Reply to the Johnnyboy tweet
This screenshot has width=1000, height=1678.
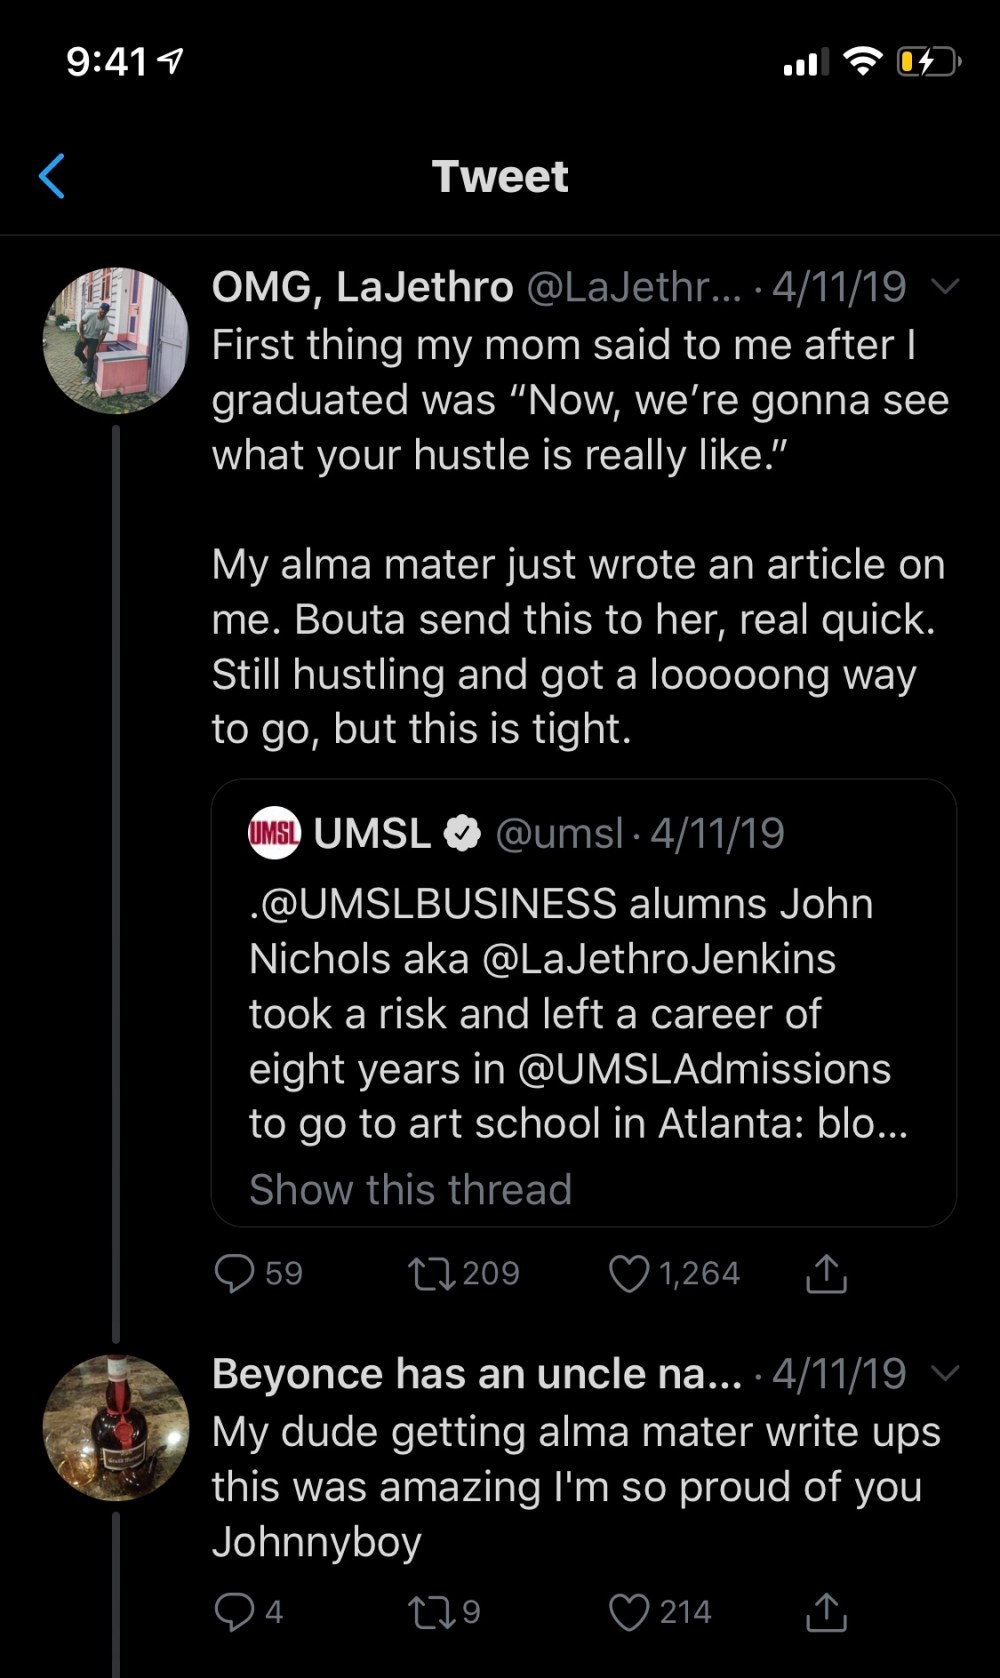[235, 1611]
